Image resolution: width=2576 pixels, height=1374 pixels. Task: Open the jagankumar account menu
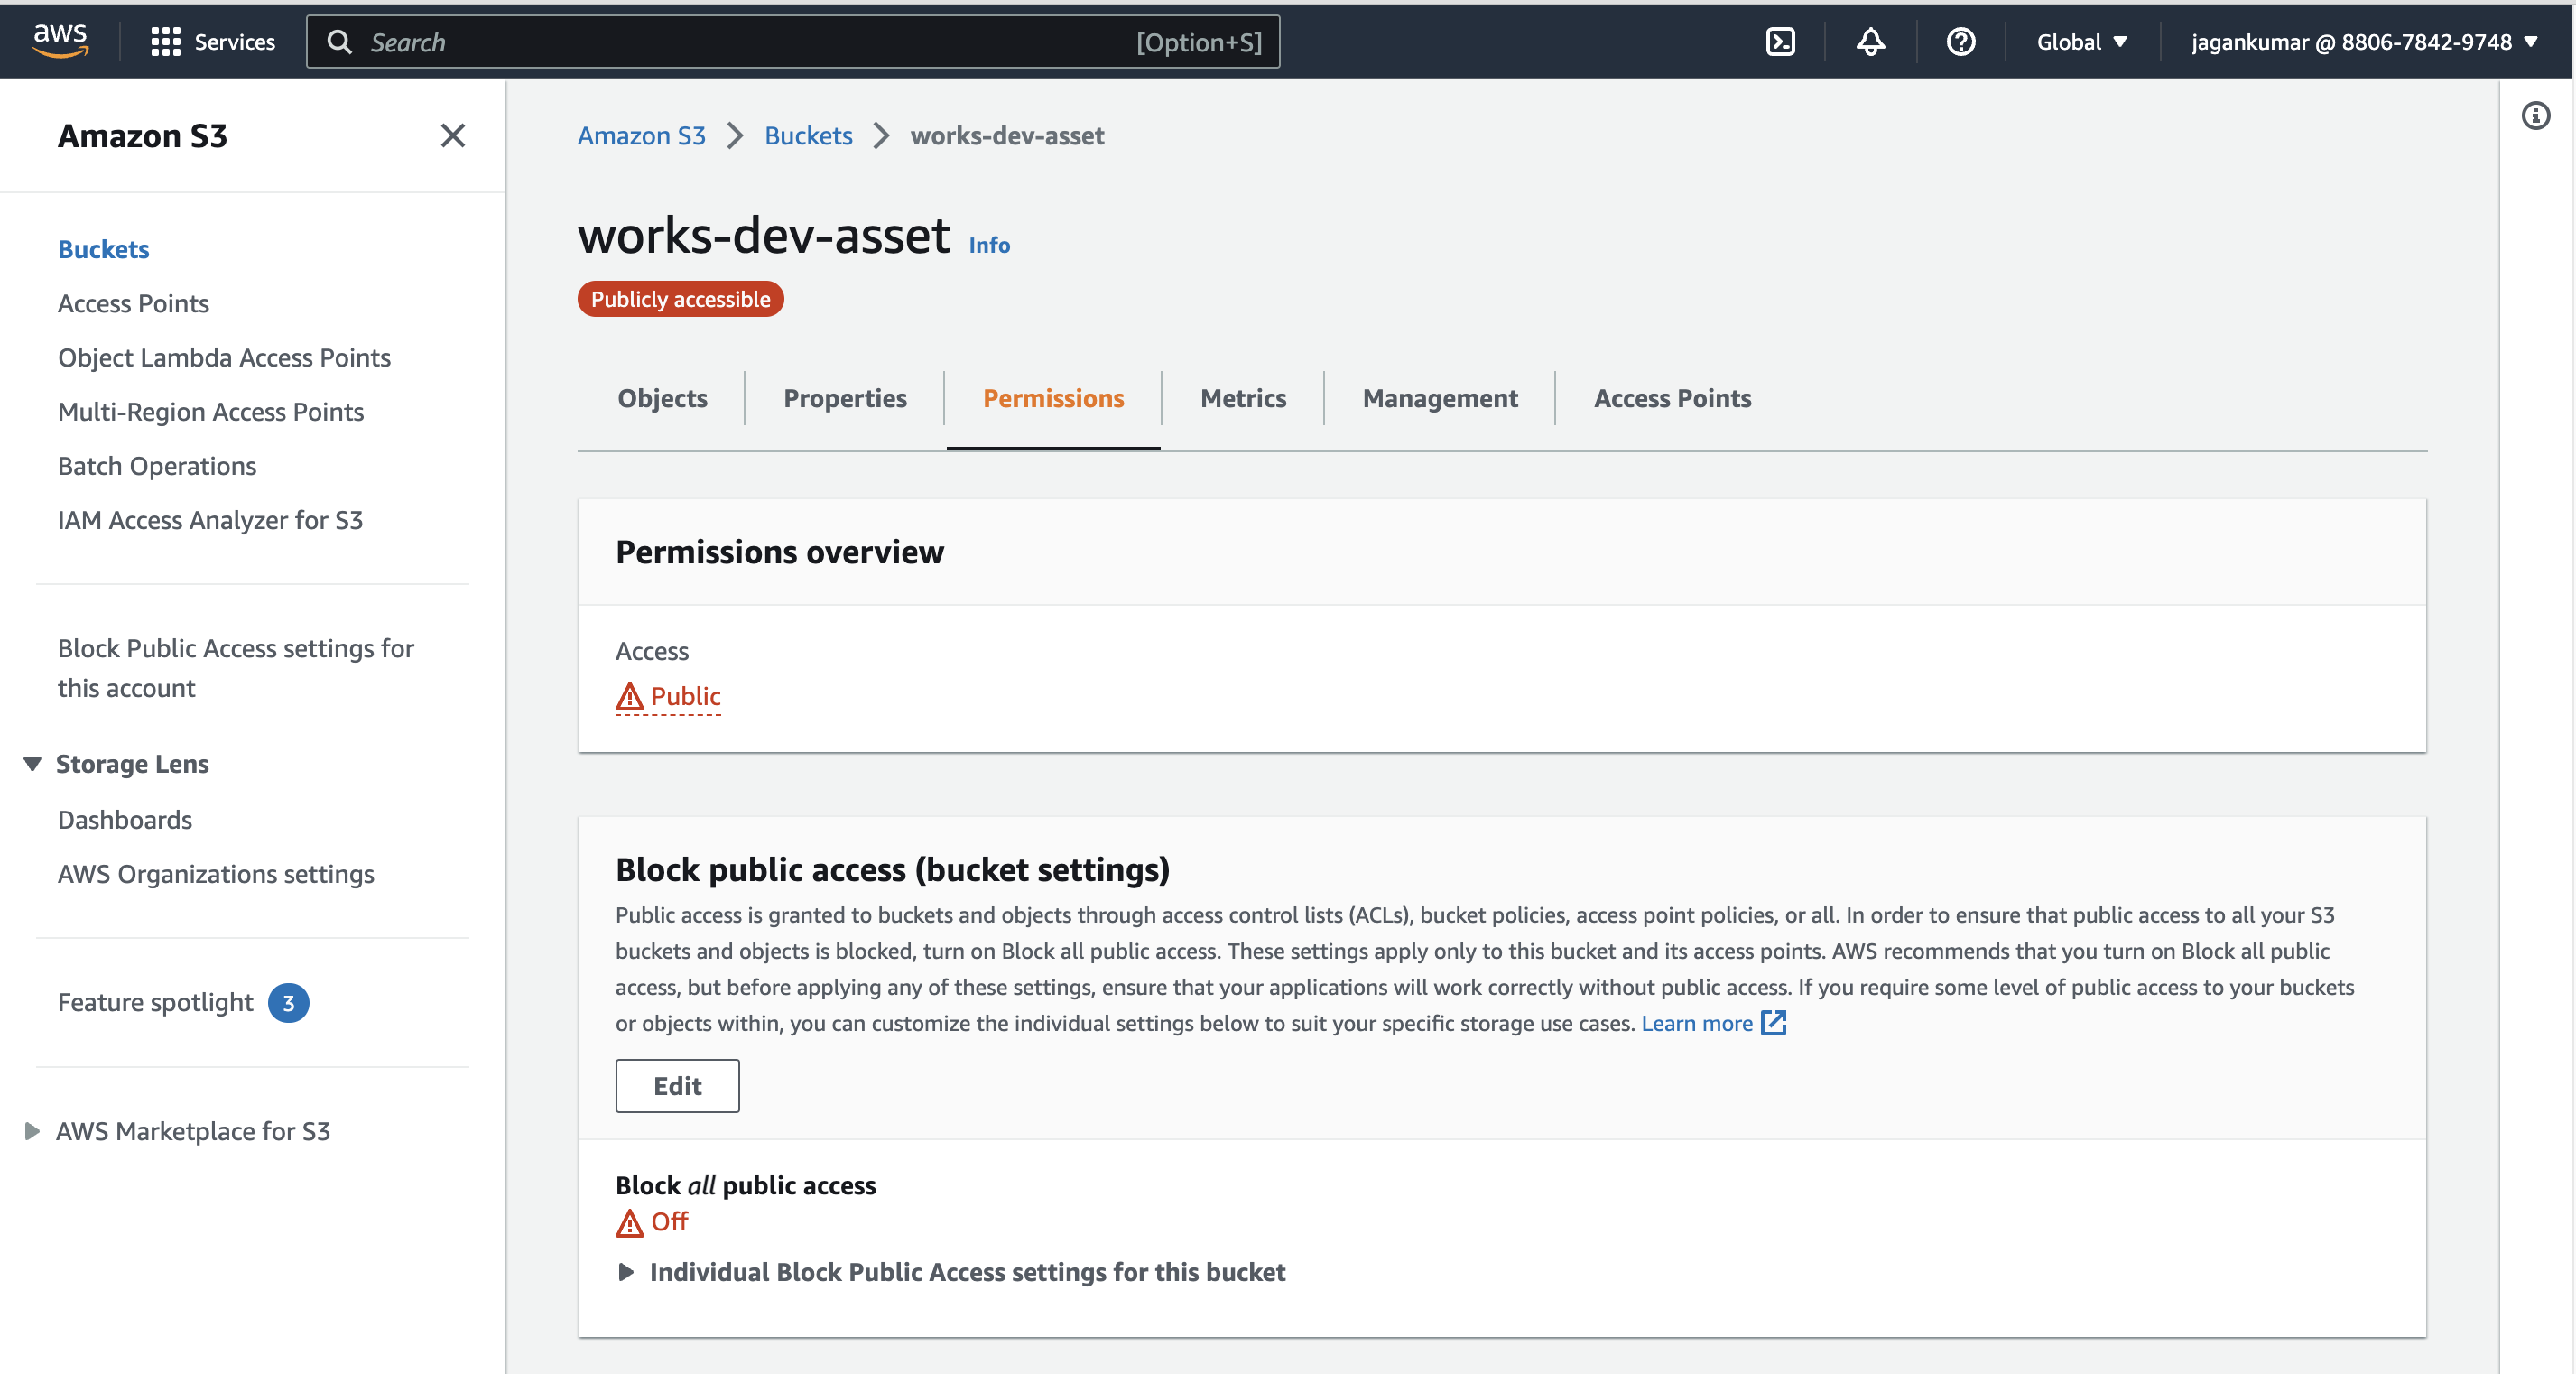pyautogui.click(x=2363, y=41)
